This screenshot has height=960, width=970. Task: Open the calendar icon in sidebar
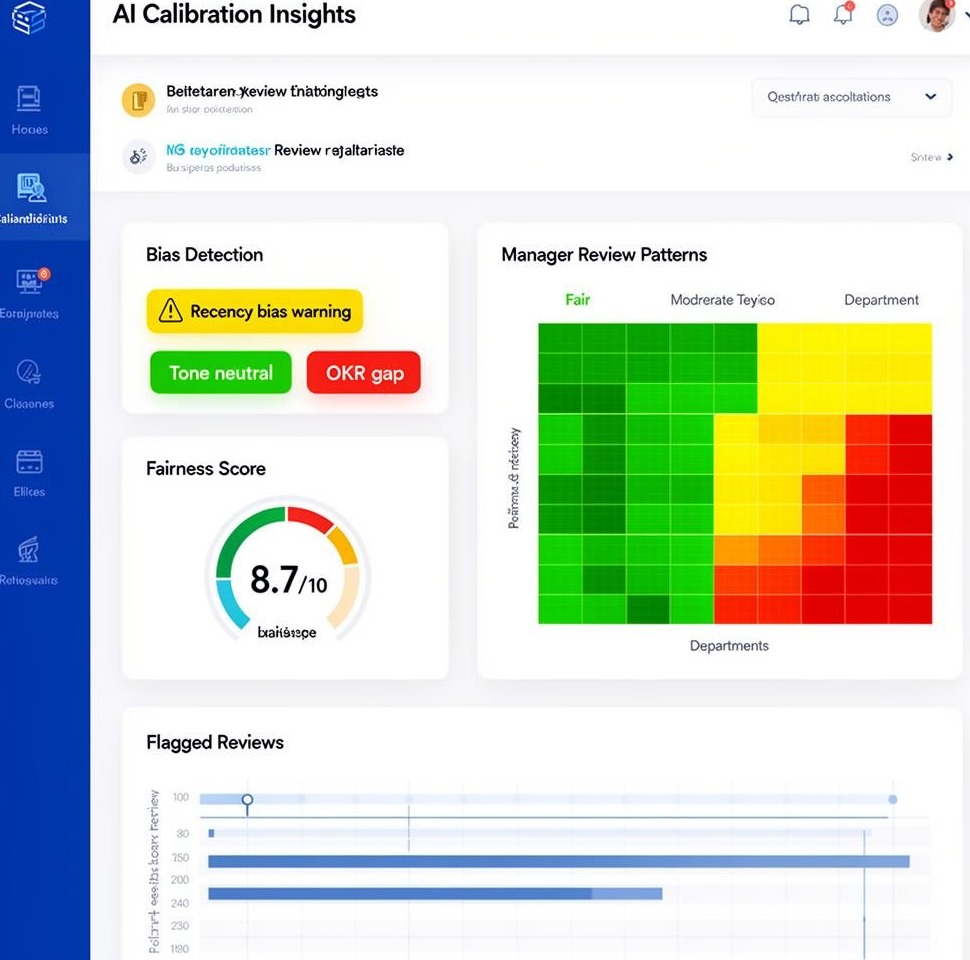(30, 462)
